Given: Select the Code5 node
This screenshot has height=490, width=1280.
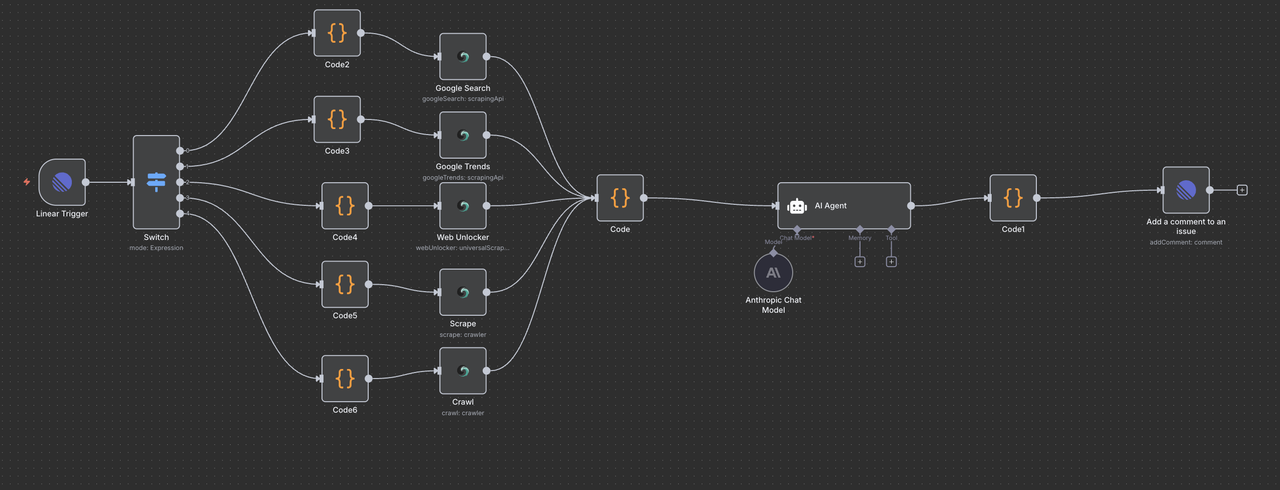Looking at the screenshot, I should pyautogui.click(x=345, y=284).
